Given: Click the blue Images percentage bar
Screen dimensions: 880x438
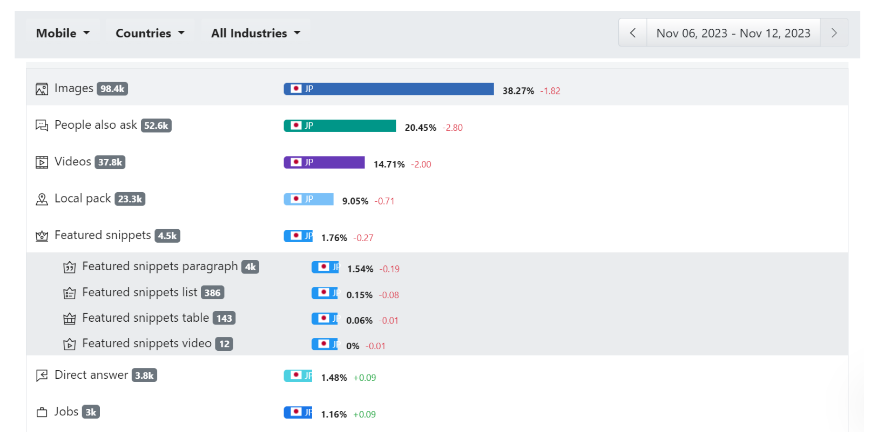Looking at the screenshot, I should [389, 89].
